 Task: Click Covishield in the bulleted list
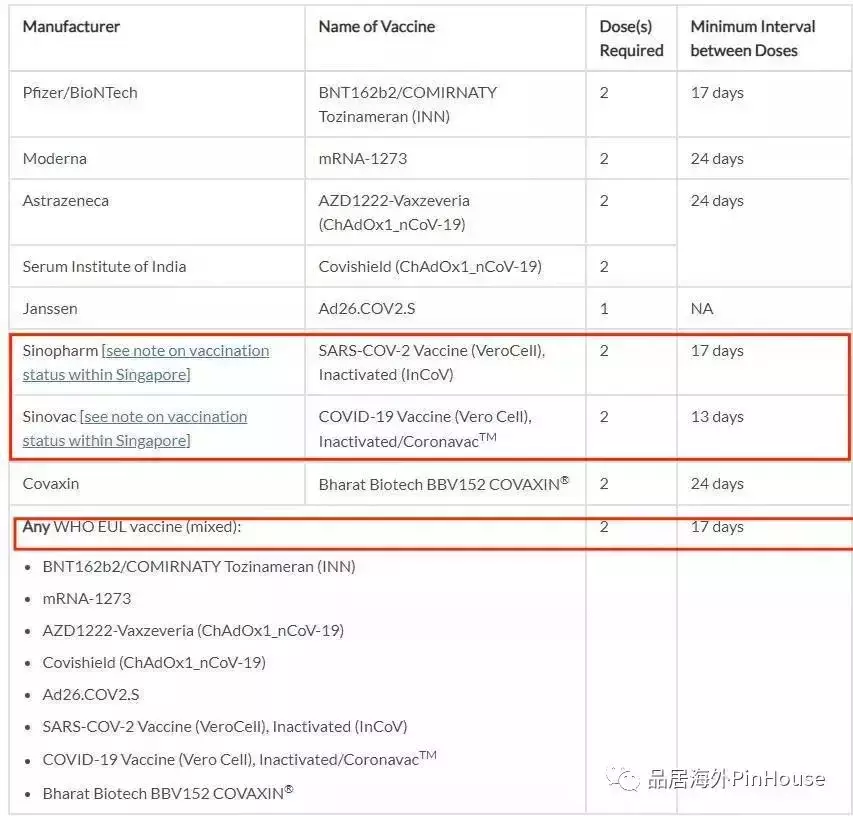(154, 663)
